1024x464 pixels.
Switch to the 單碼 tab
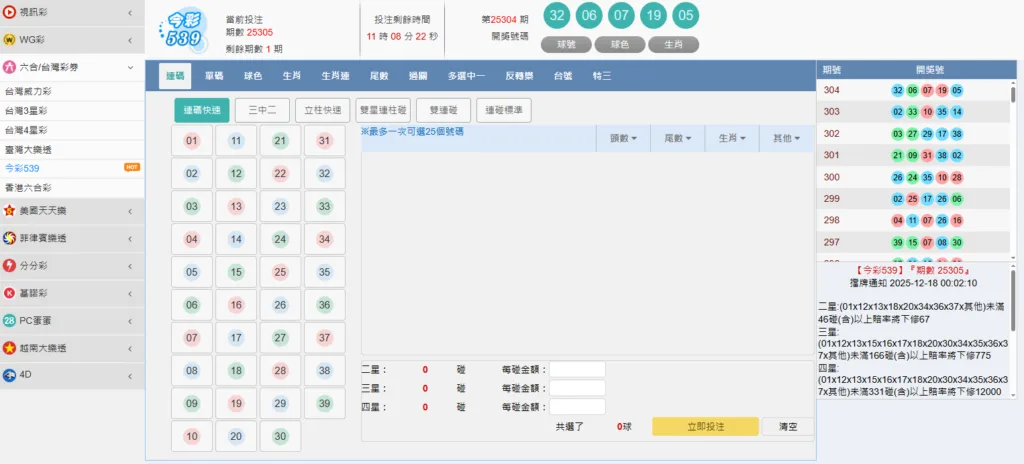214,76
